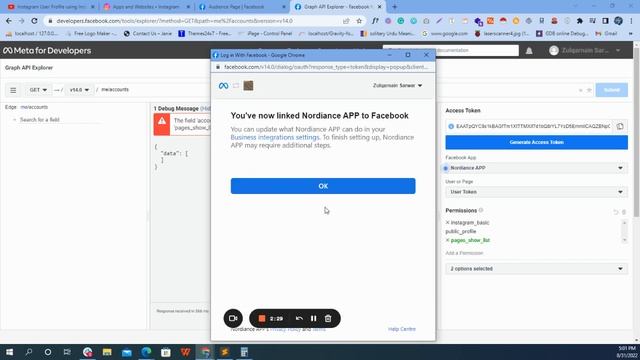The image size is (640, 360).
Task: Open the GET method dropdown
Action: (38, 90)
